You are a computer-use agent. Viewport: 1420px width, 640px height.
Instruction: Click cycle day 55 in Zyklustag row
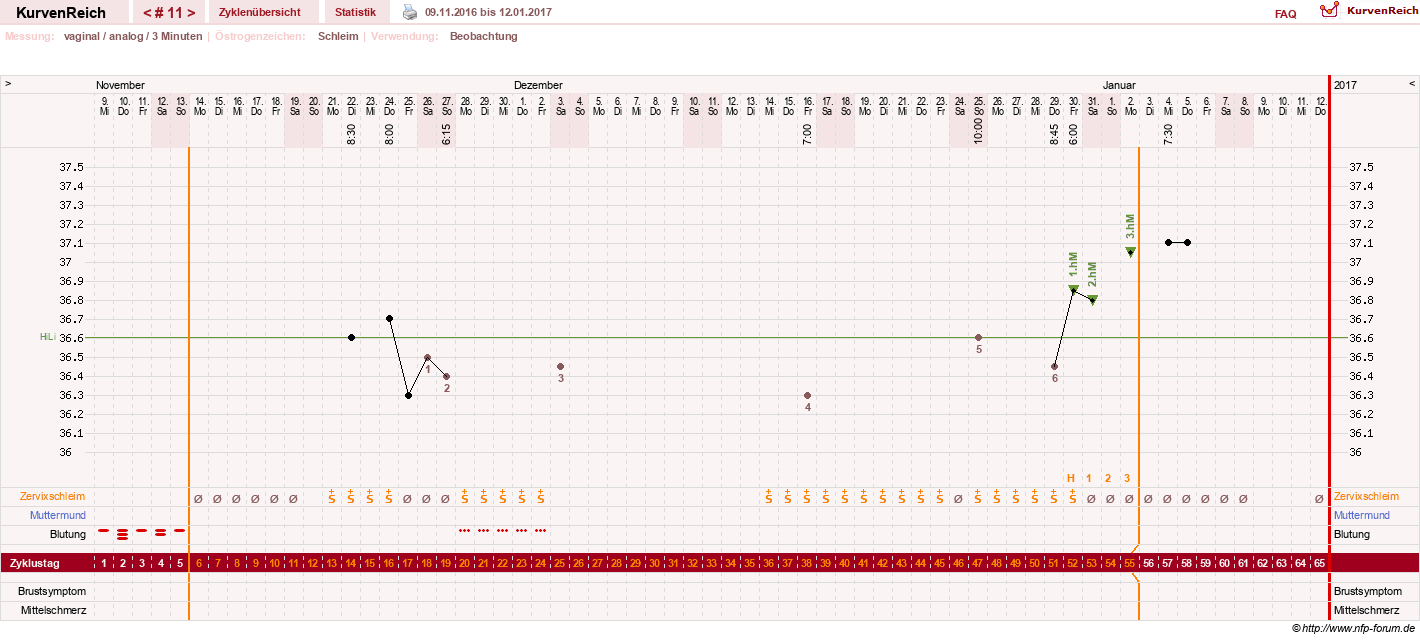click(x=1129, y=564)
